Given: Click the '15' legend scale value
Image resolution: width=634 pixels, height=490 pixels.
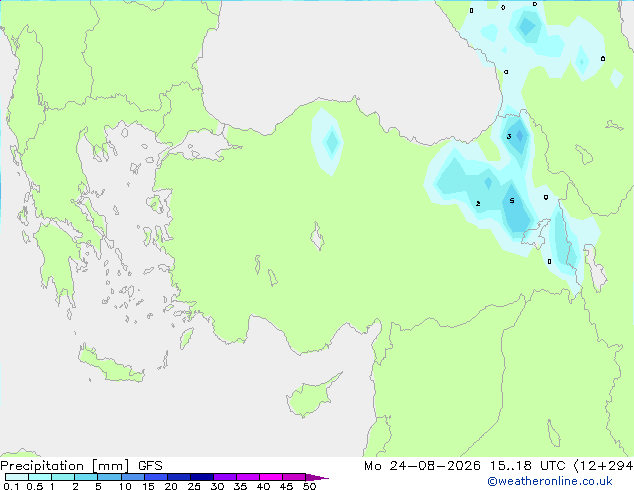Looking at the screenshot, I should (148, 486).
